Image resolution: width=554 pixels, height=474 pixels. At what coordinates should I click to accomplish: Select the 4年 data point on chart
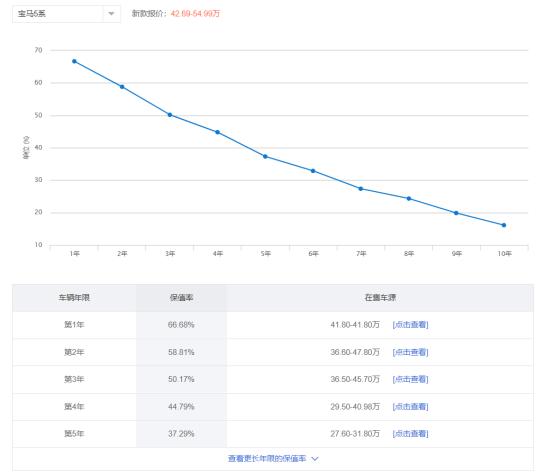tap(218, 132)
